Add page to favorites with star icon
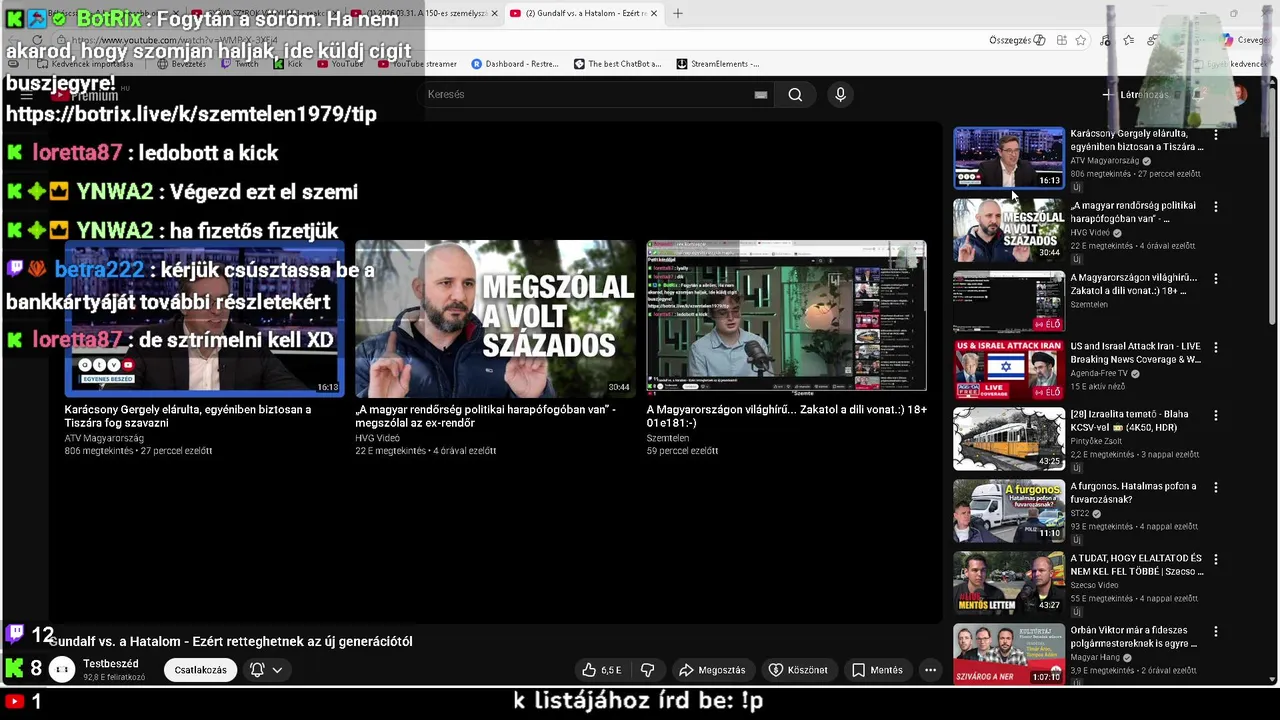This screenshot has height=720, width=1280. tap(1081, 40)
